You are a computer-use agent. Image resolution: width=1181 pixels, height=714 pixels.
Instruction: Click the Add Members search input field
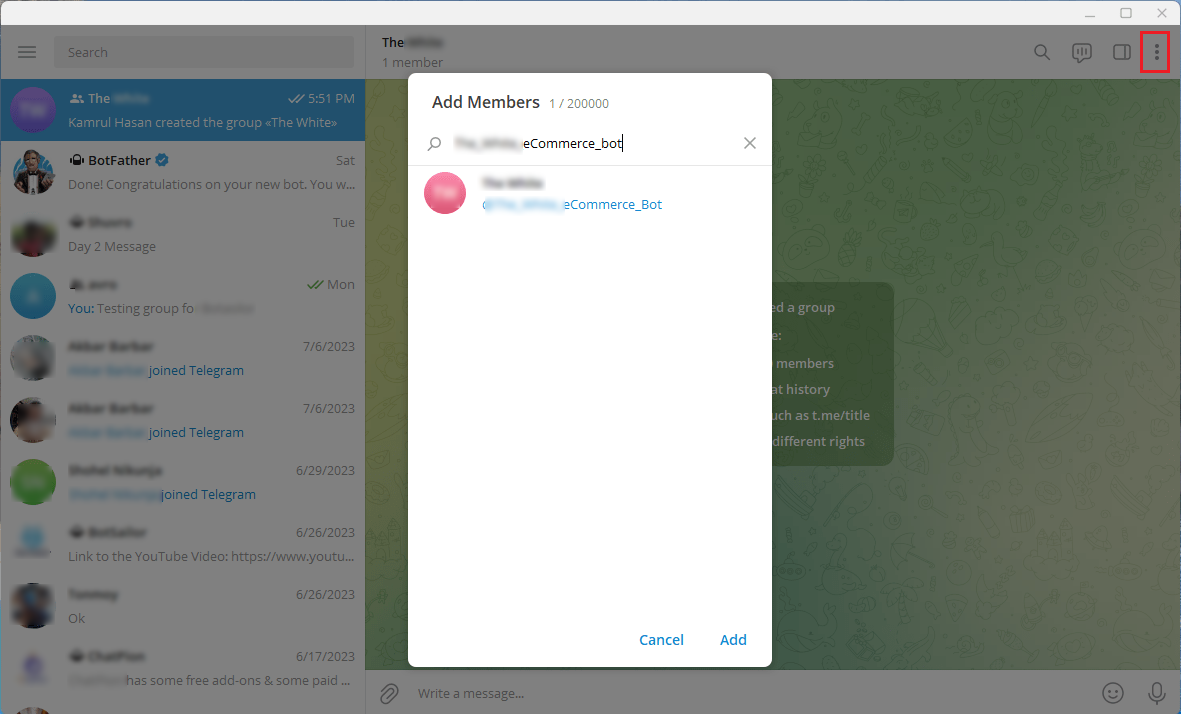coord(590,143)
